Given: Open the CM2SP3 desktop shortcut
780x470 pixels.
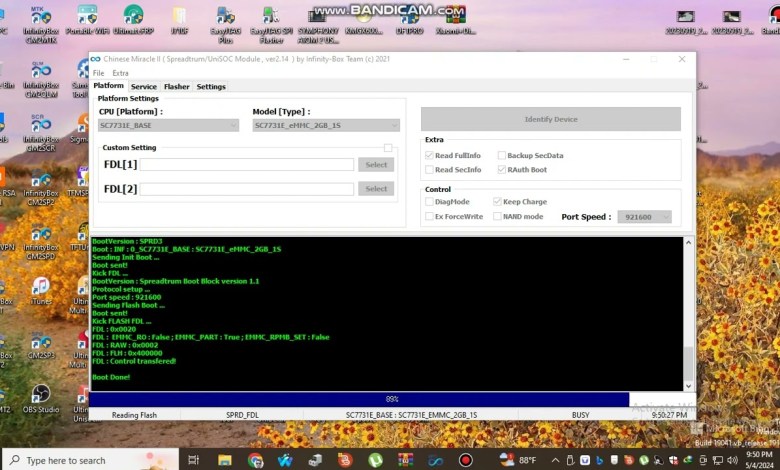Looking at the screenshot, I should (x=41, y=346).
